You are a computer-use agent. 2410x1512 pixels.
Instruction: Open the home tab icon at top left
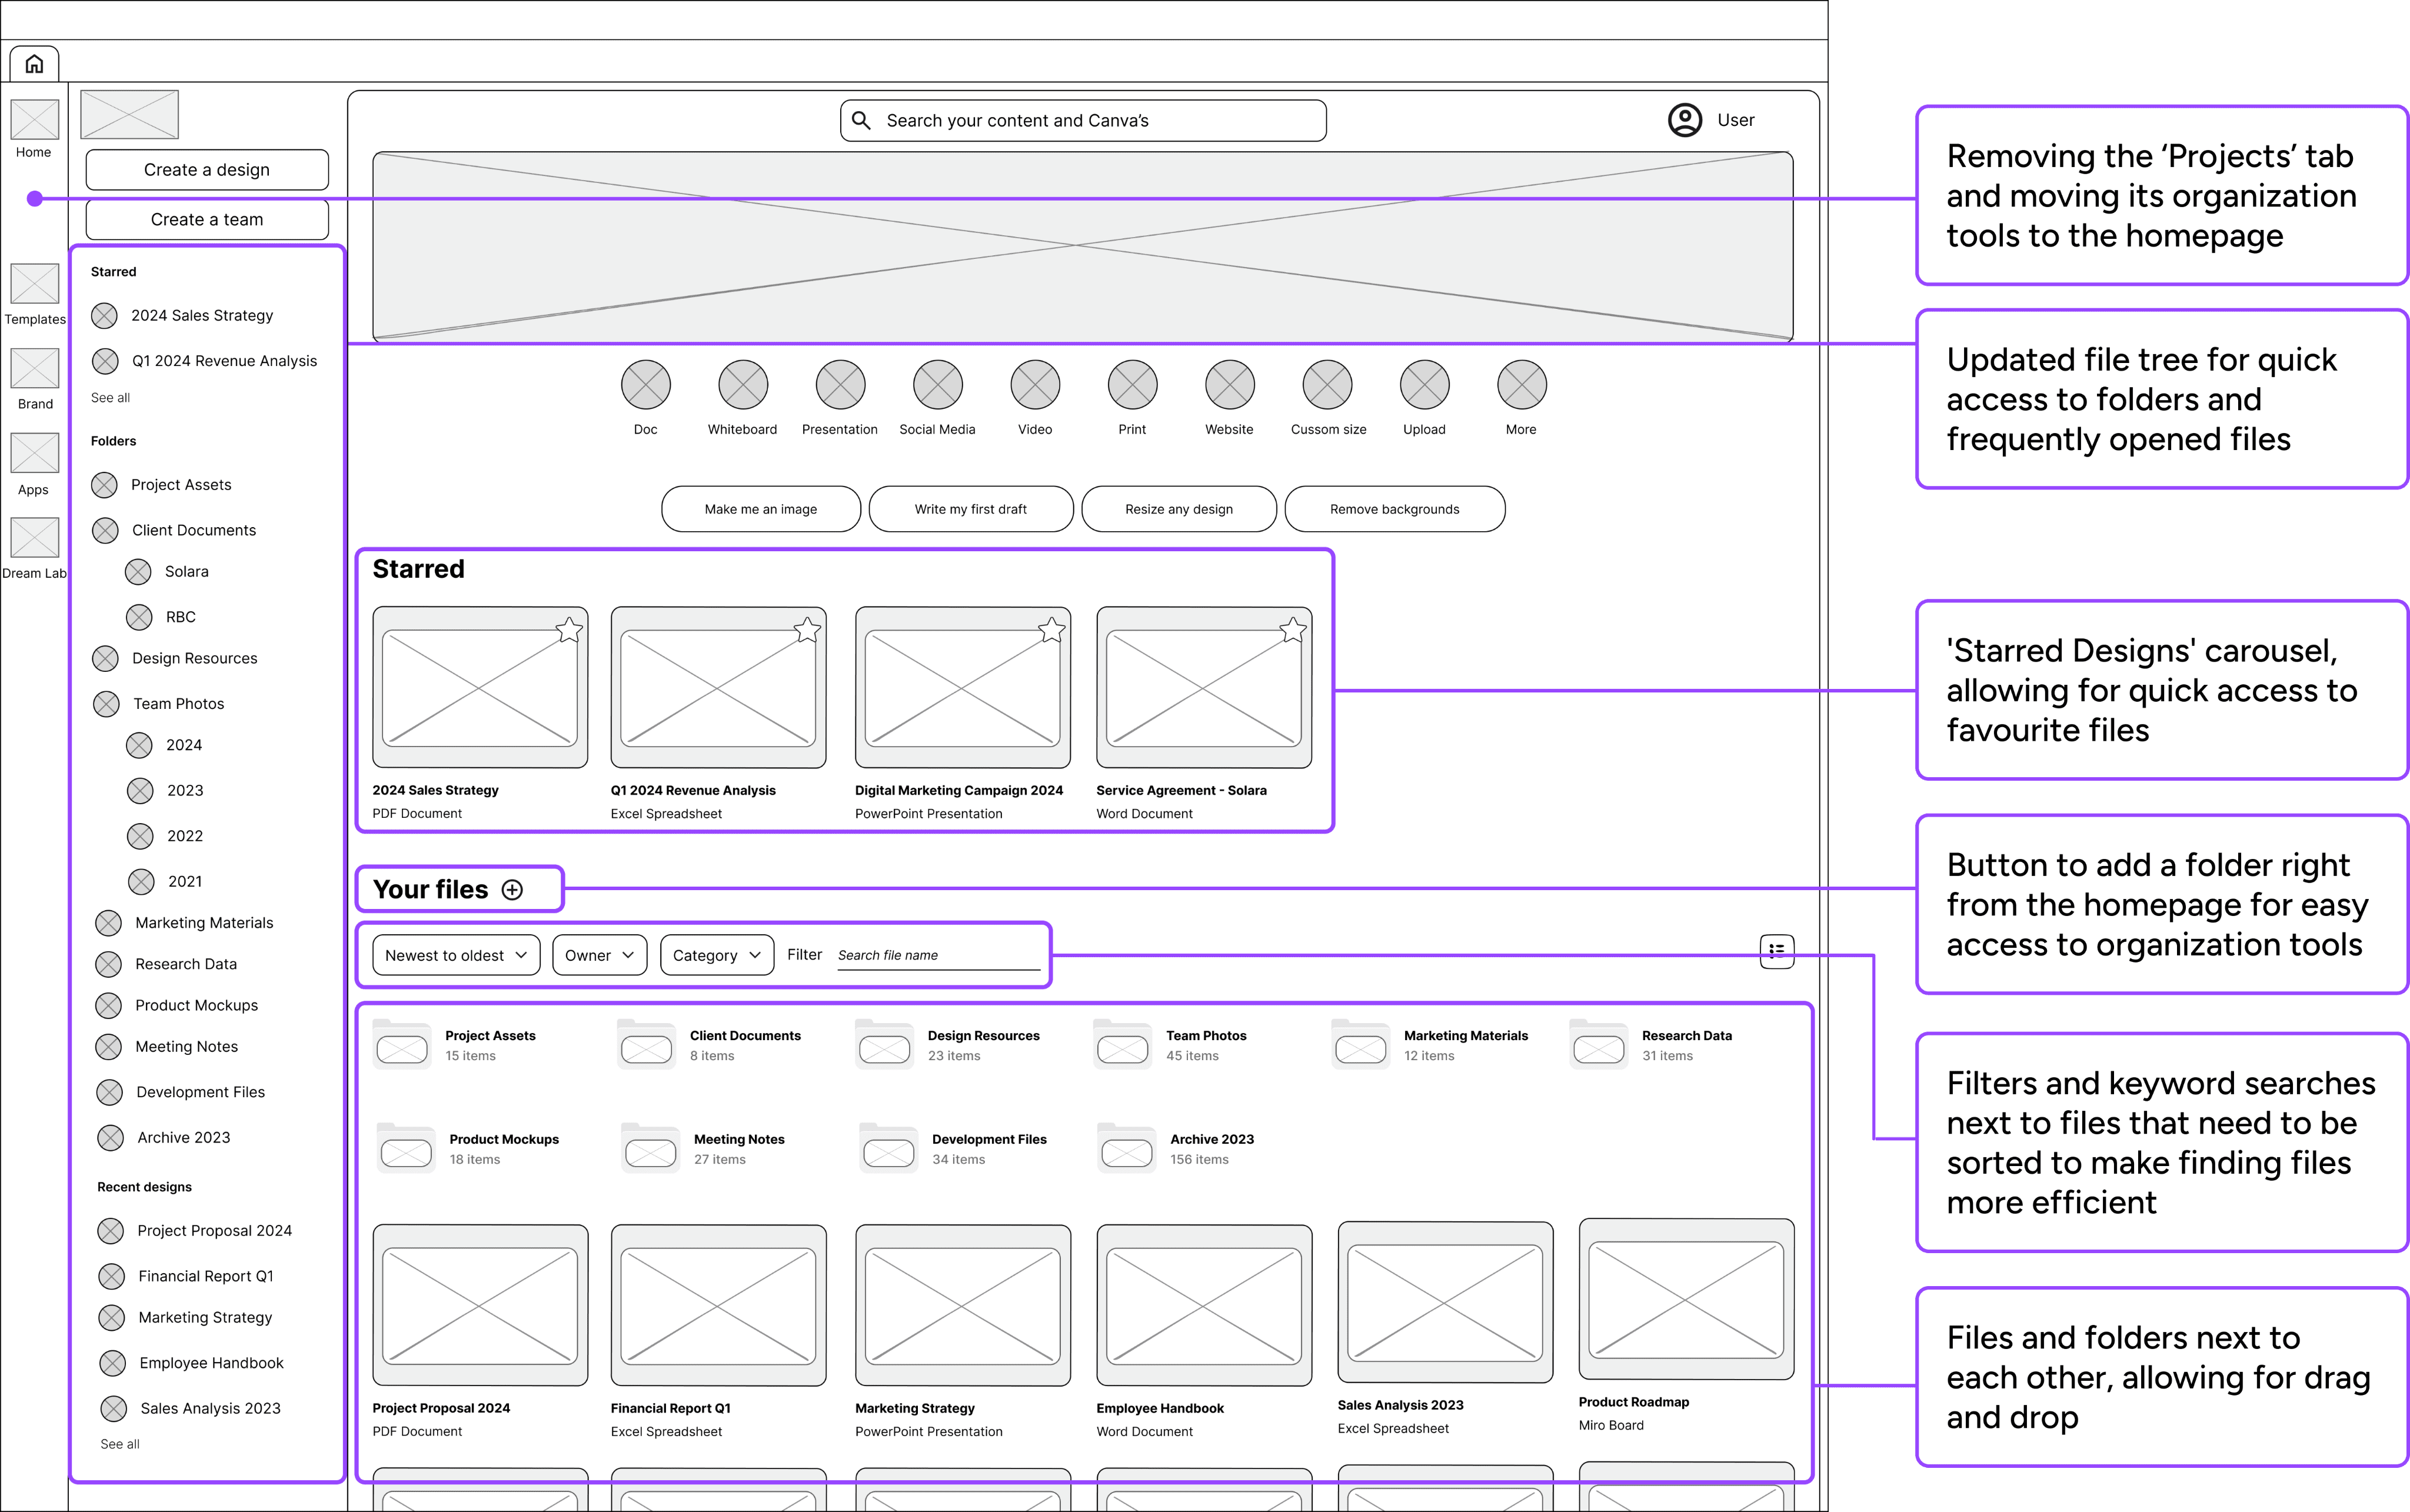click(34, 64)
